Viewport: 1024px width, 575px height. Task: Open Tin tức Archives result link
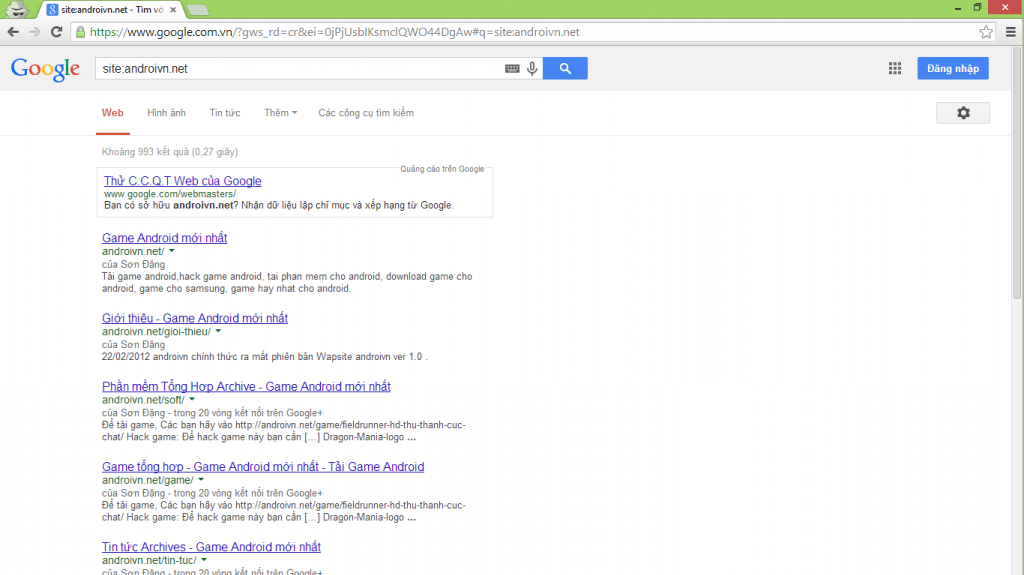(212, 547)
